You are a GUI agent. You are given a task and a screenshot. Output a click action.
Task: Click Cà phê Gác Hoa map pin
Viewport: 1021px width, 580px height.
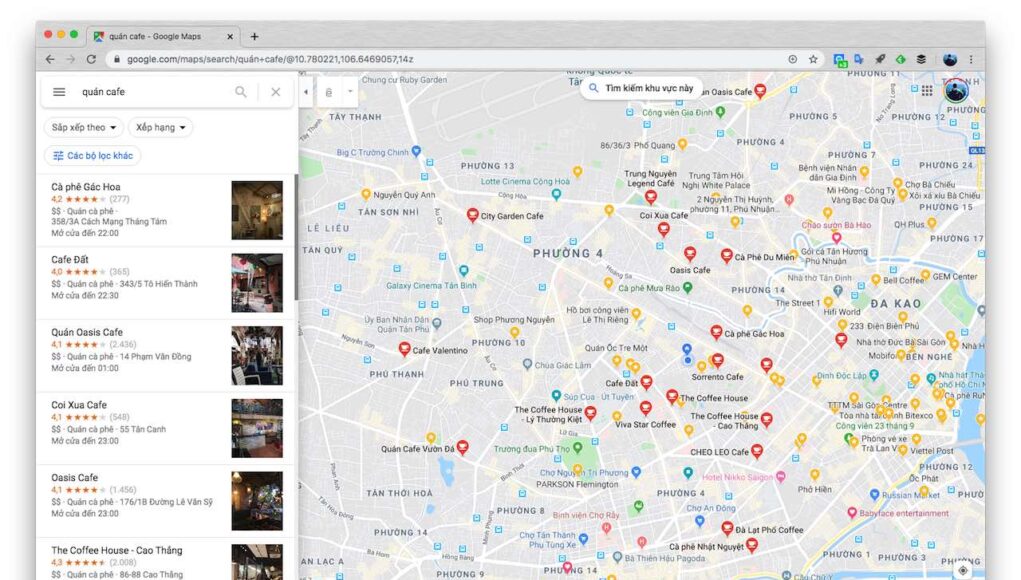(716, 333)
